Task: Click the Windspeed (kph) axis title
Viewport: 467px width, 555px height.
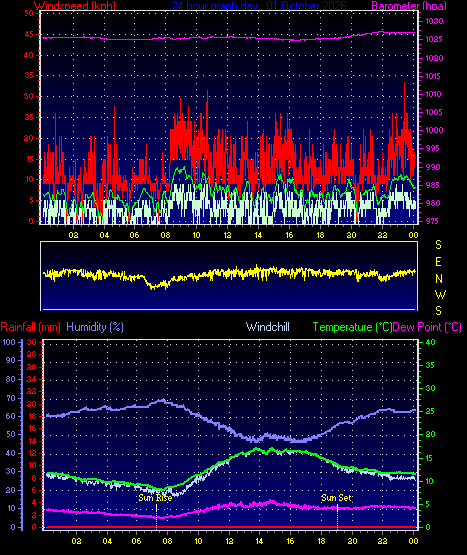Action: click(75, 6)
